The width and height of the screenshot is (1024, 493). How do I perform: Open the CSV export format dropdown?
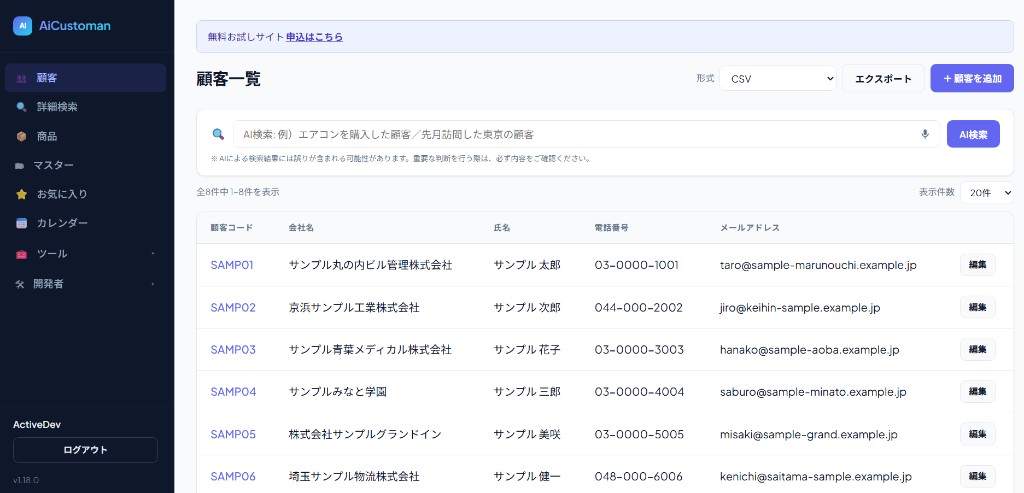coord(778,78)
